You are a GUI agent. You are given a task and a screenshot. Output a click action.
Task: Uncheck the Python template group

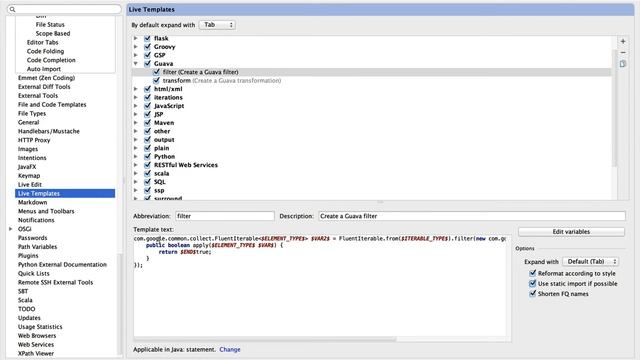point(147,156)
